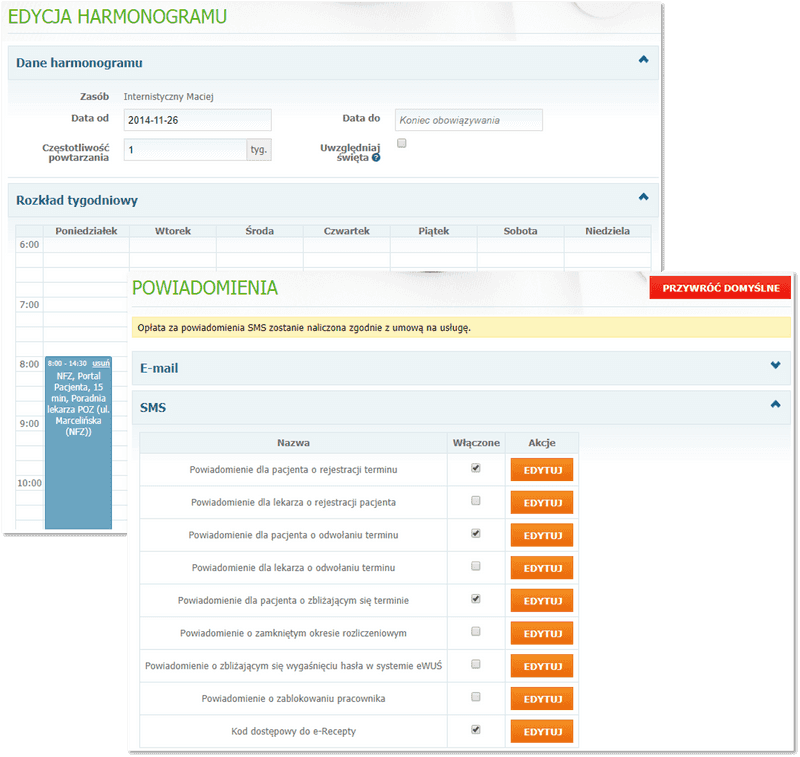Screen dimensions: 800x757
Task: Enable SMS for lekarza o odwołaniu terminu
Action: coord(476,566)
